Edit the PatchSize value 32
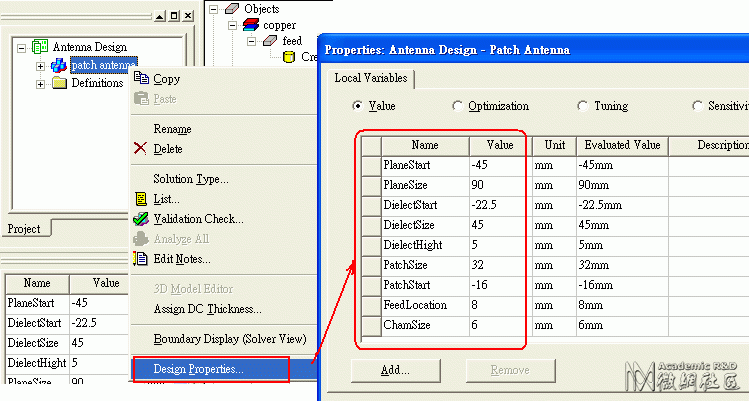This screenshot has width=749, height=401. tap(501, 265)
